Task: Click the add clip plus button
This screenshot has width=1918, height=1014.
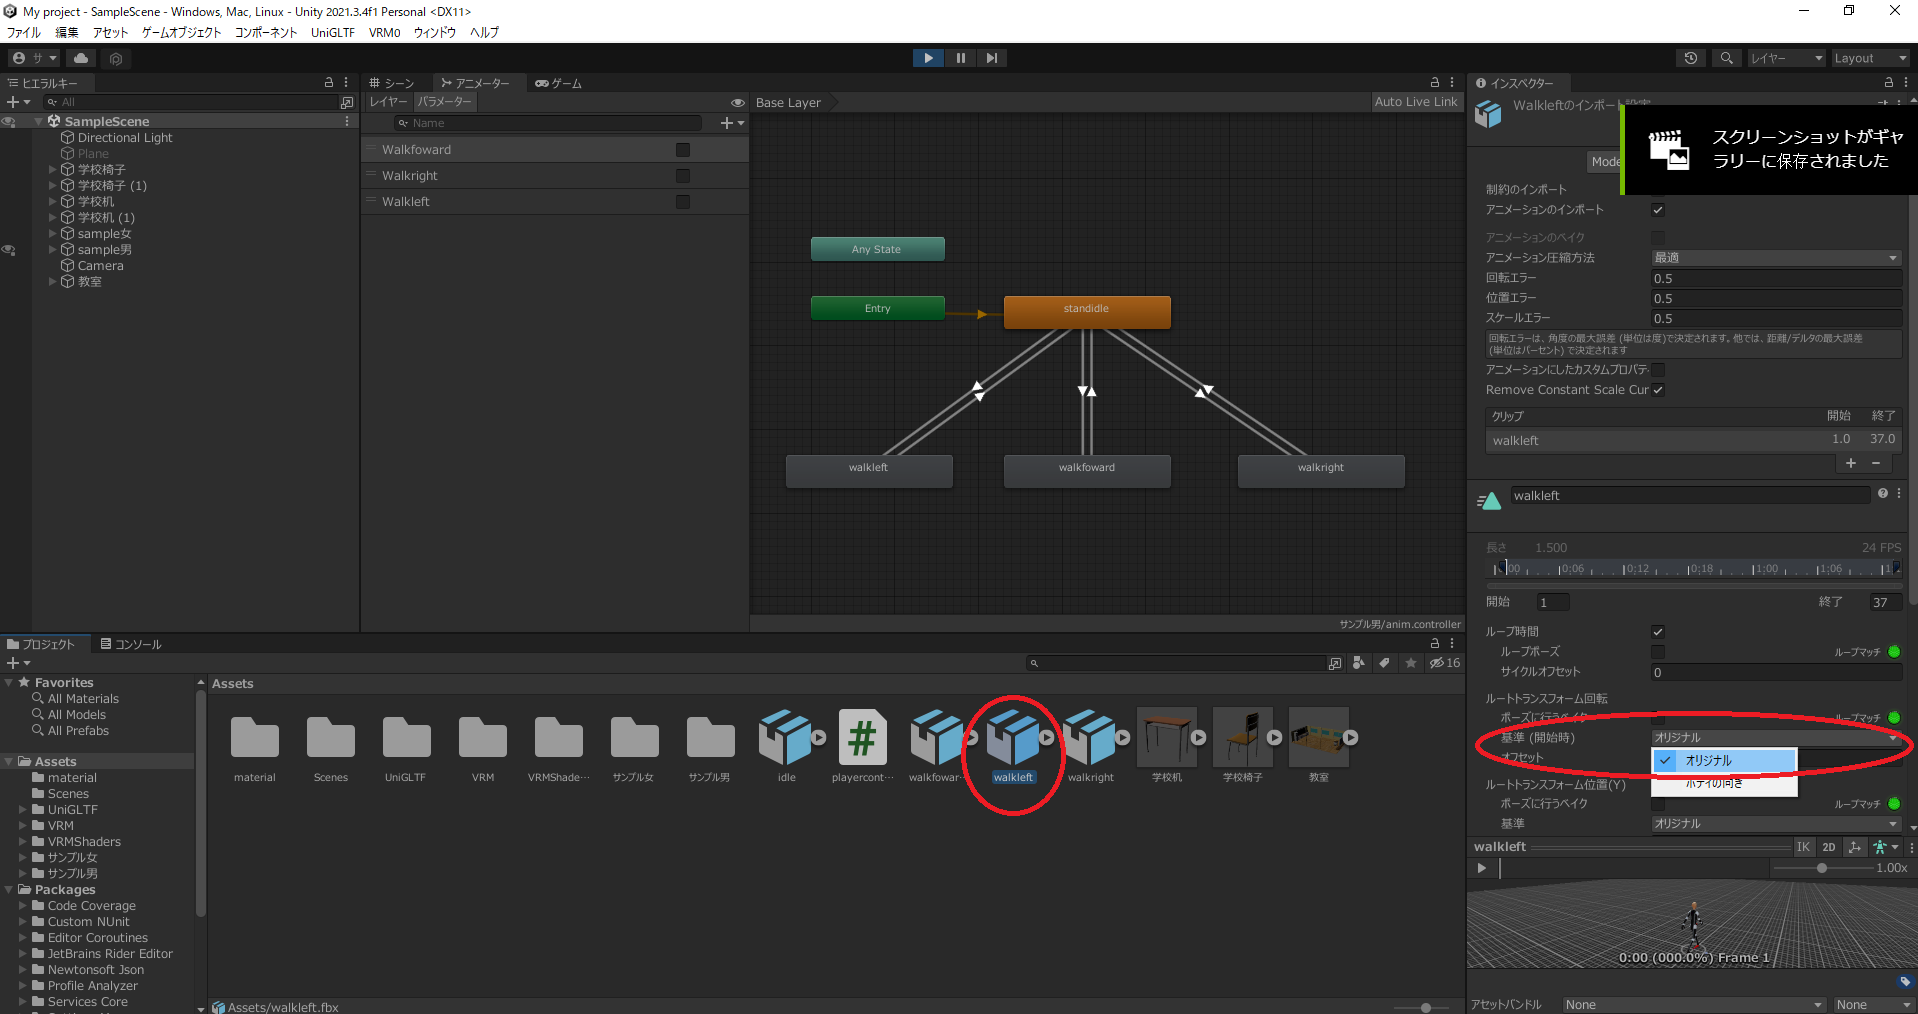Action: pyautogui.click(x=1850, y=463)
